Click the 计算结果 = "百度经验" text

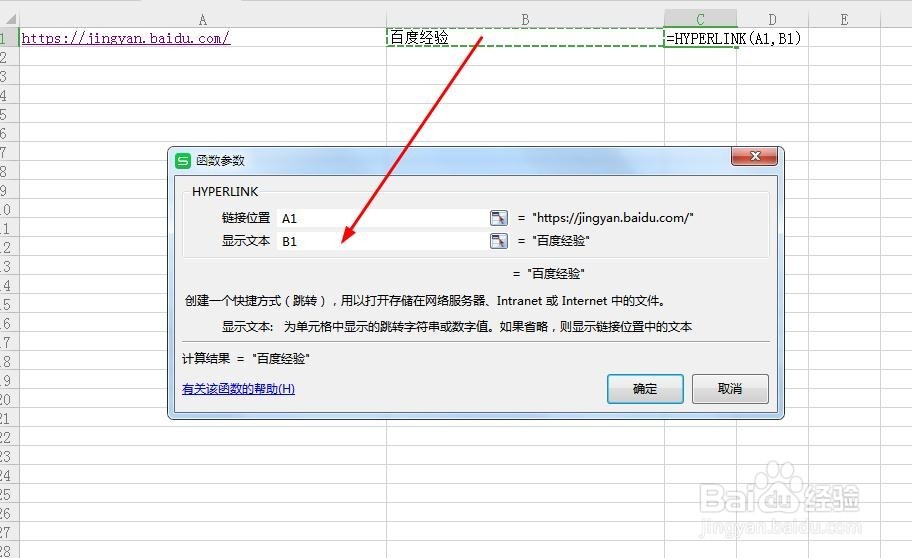[245, 358]
